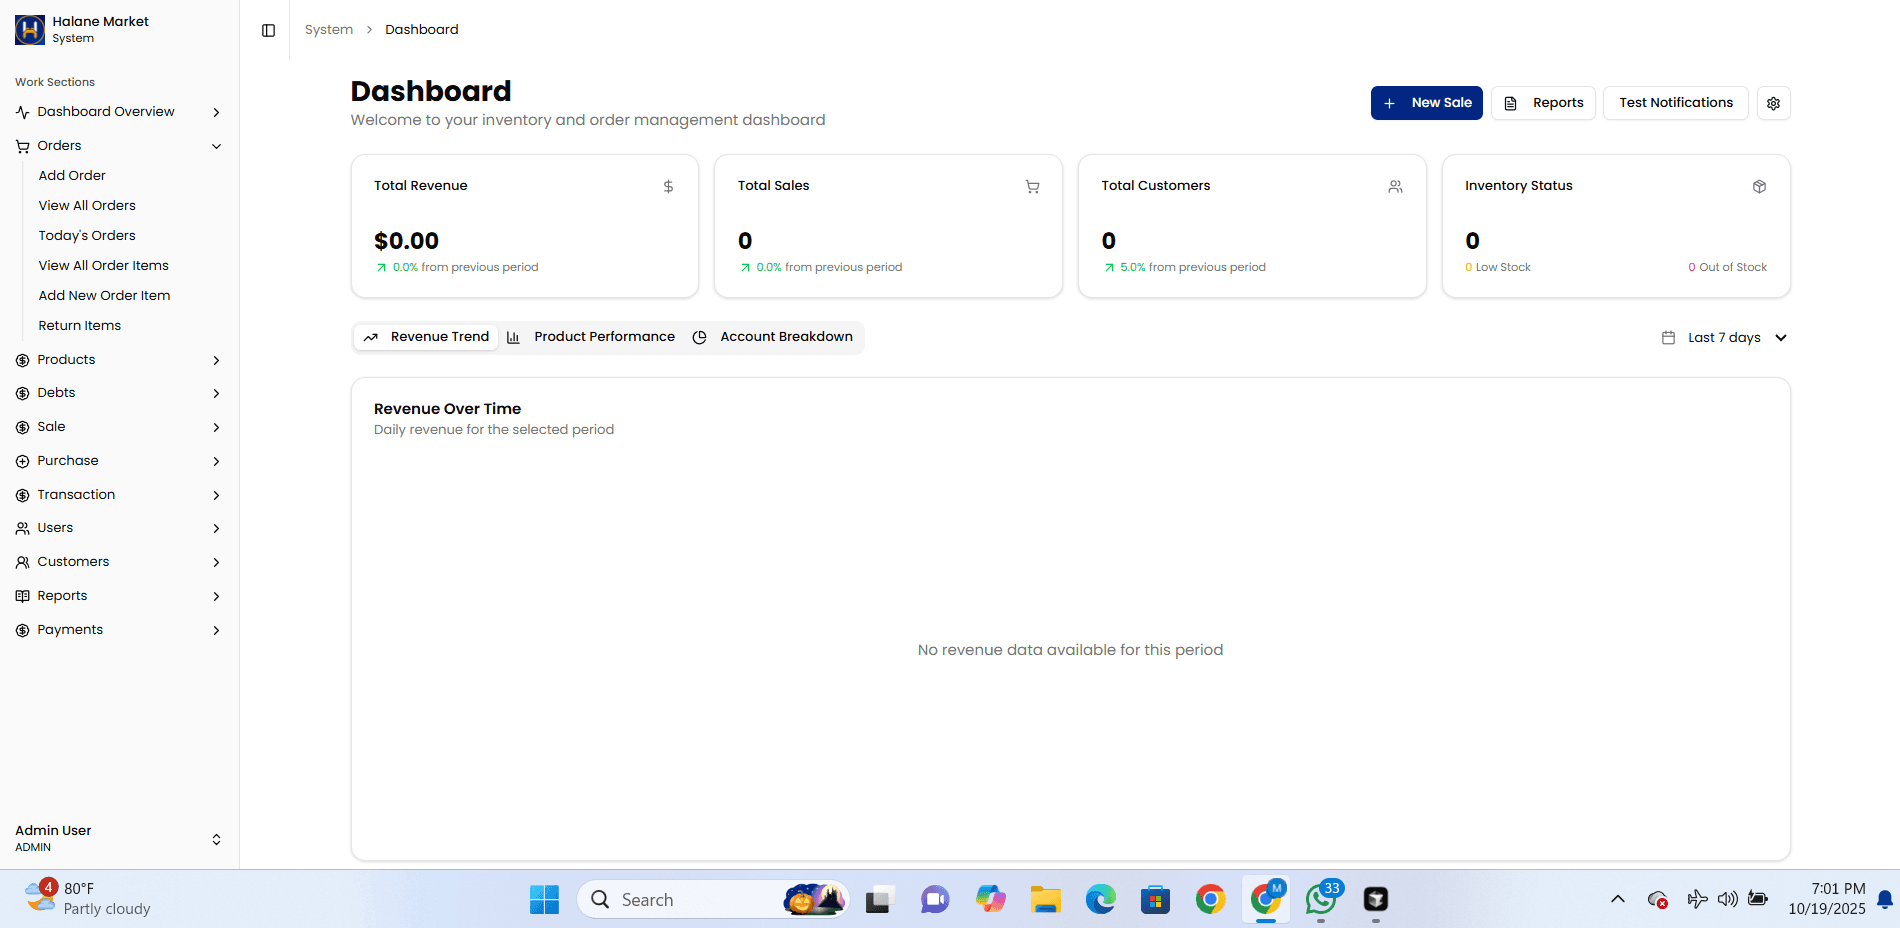
Task: Expand the Products section in sidebar
Action: pos(216,360)
